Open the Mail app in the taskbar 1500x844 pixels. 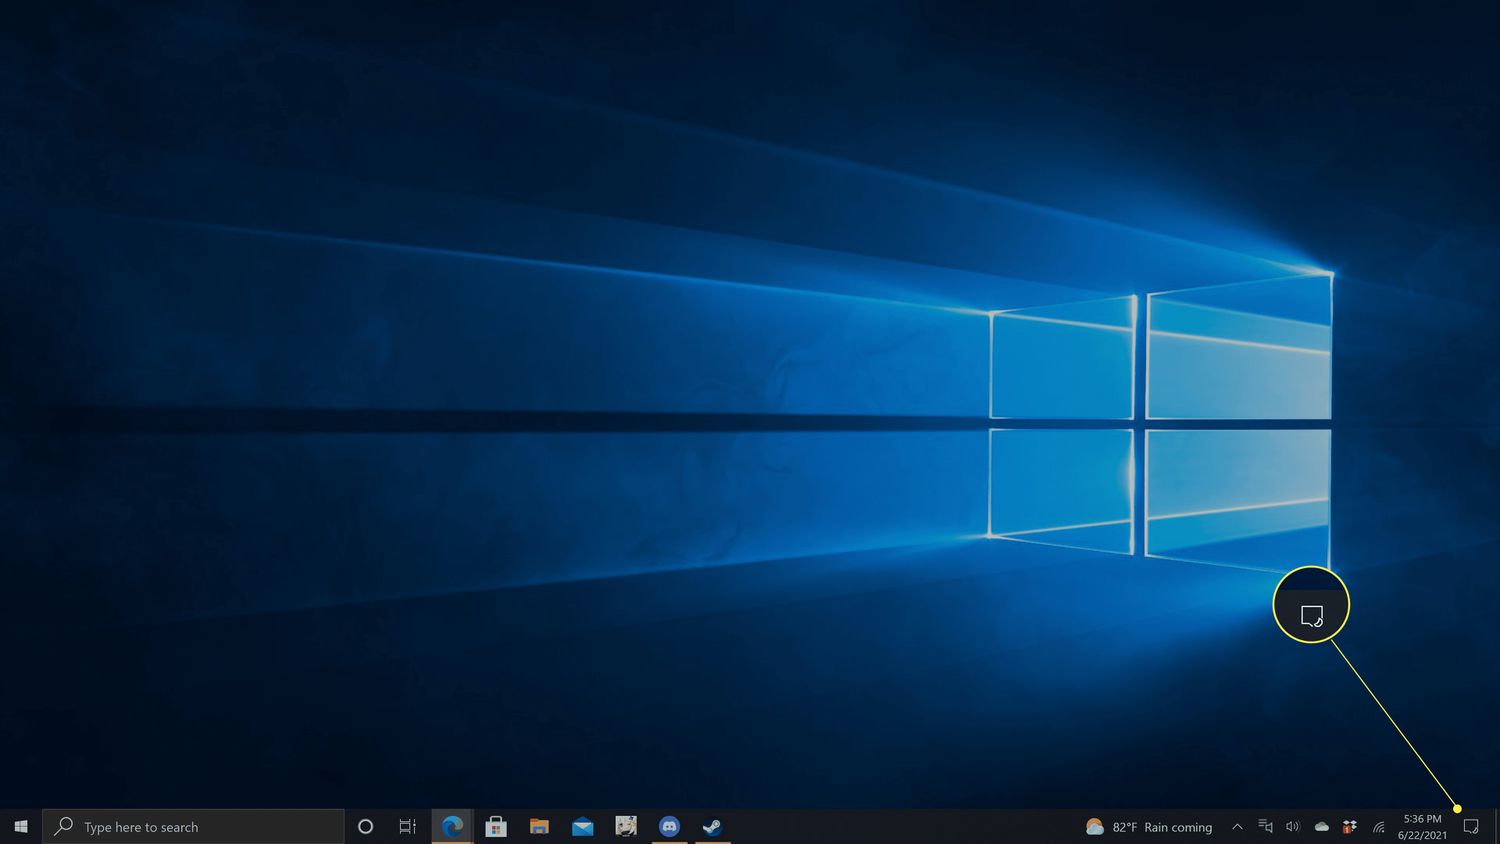[583, 827]
